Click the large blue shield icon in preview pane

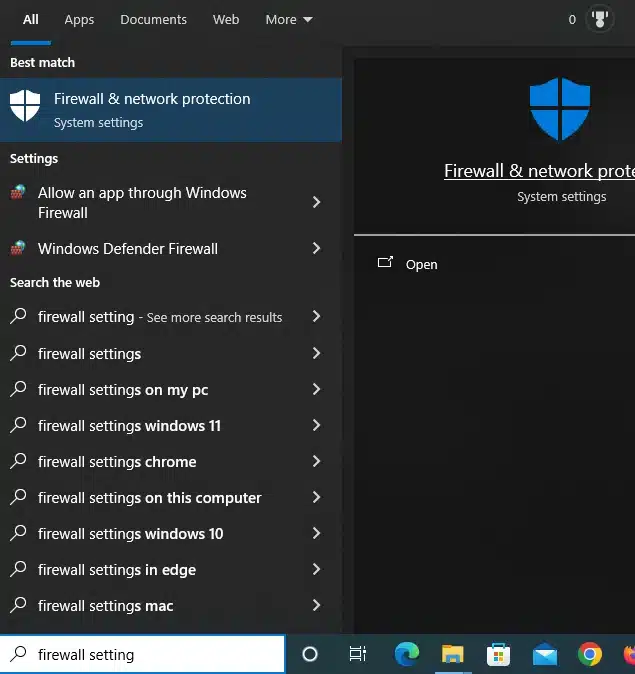click(x=560, y=109)
